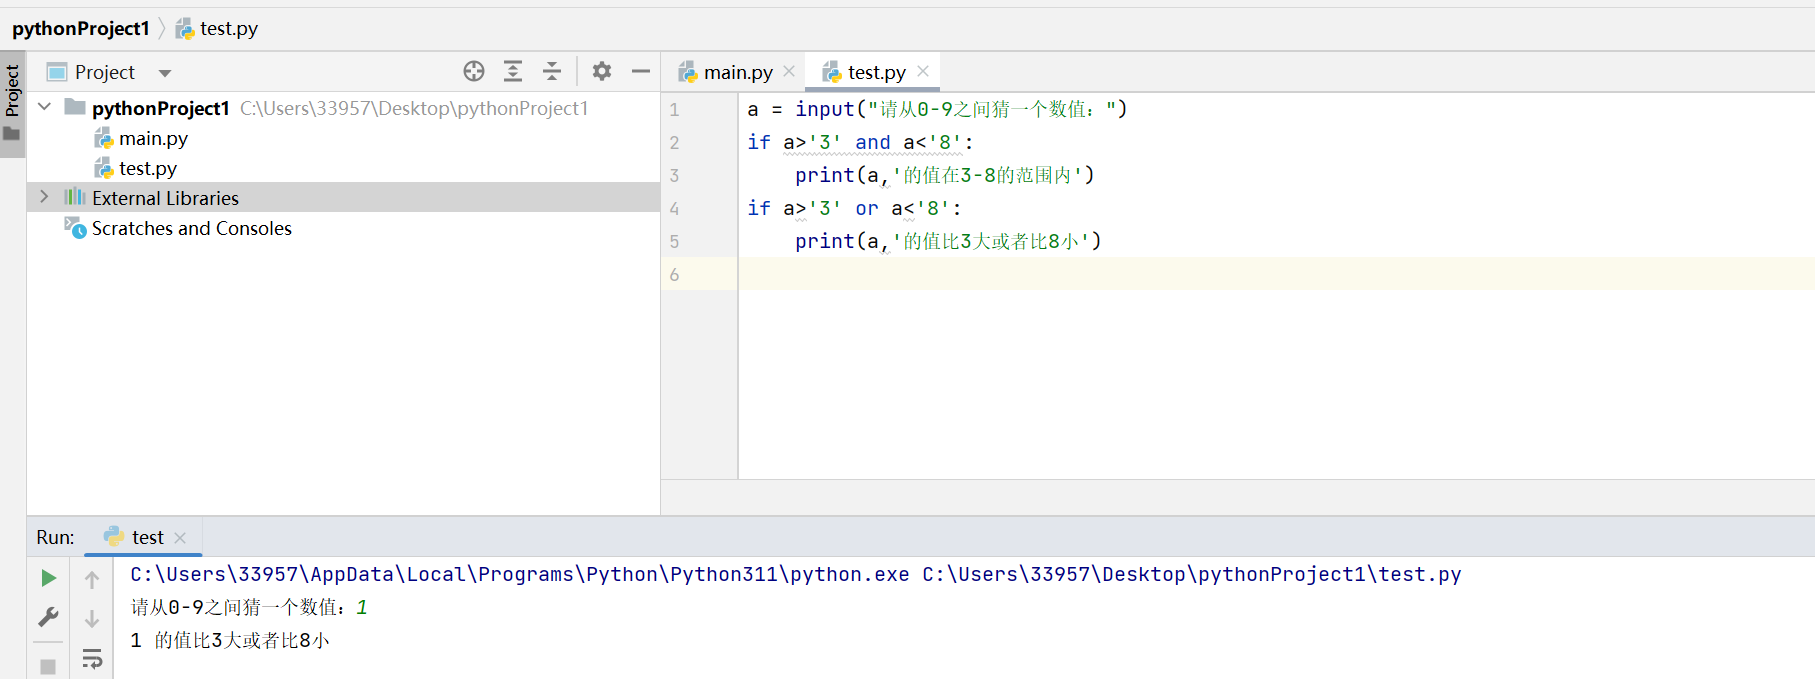Open Project panel settings gear
The image size is (1815, 679).
tap(601, 71)
